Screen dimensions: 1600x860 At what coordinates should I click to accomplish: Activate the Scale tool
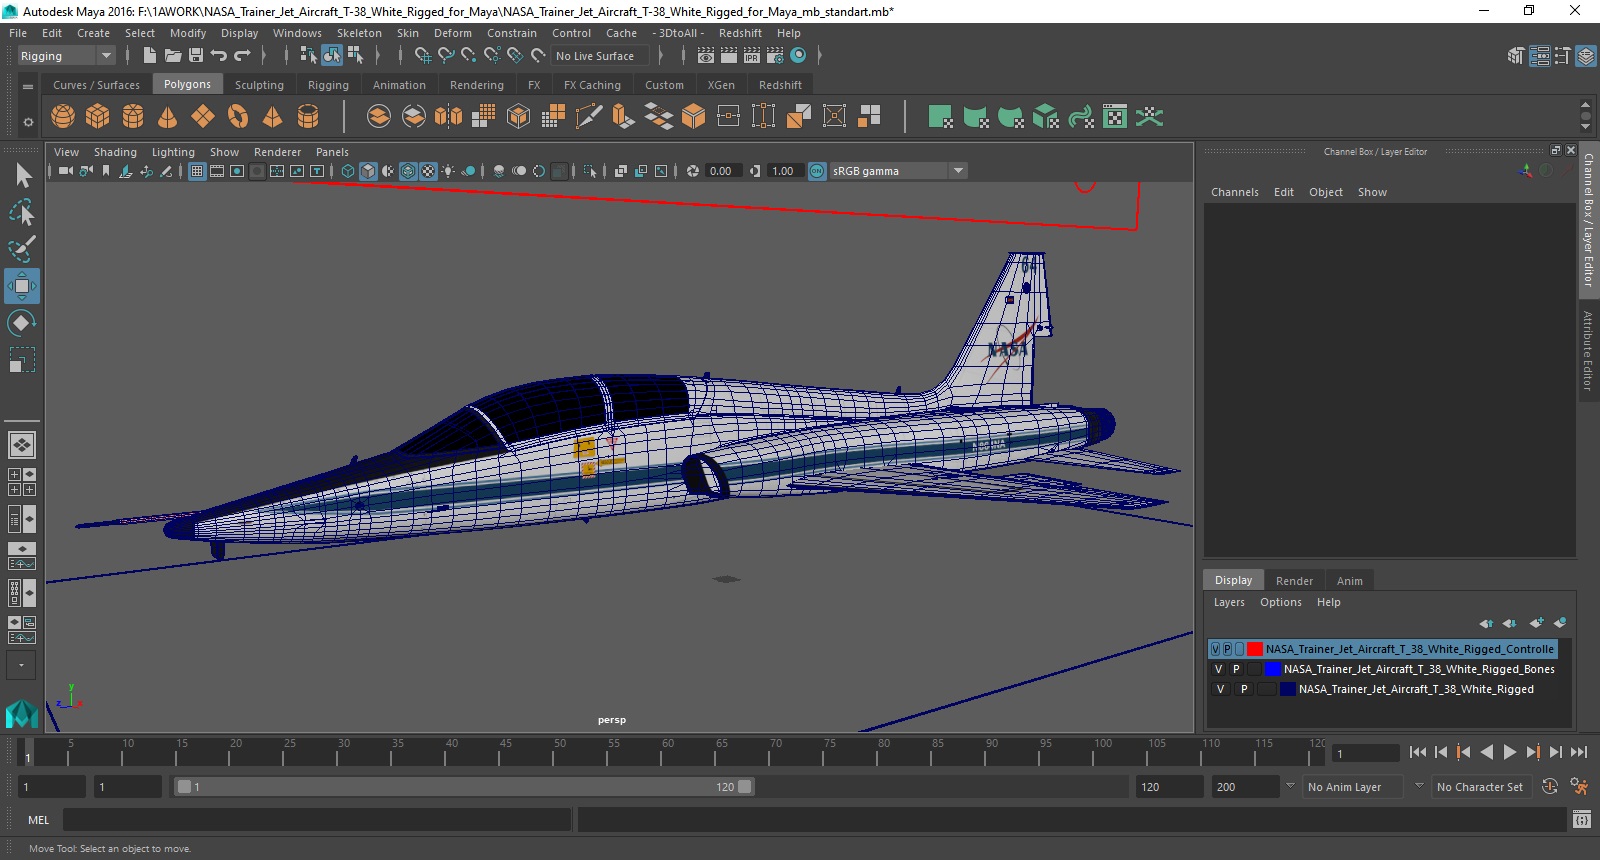tap(22, 360)
